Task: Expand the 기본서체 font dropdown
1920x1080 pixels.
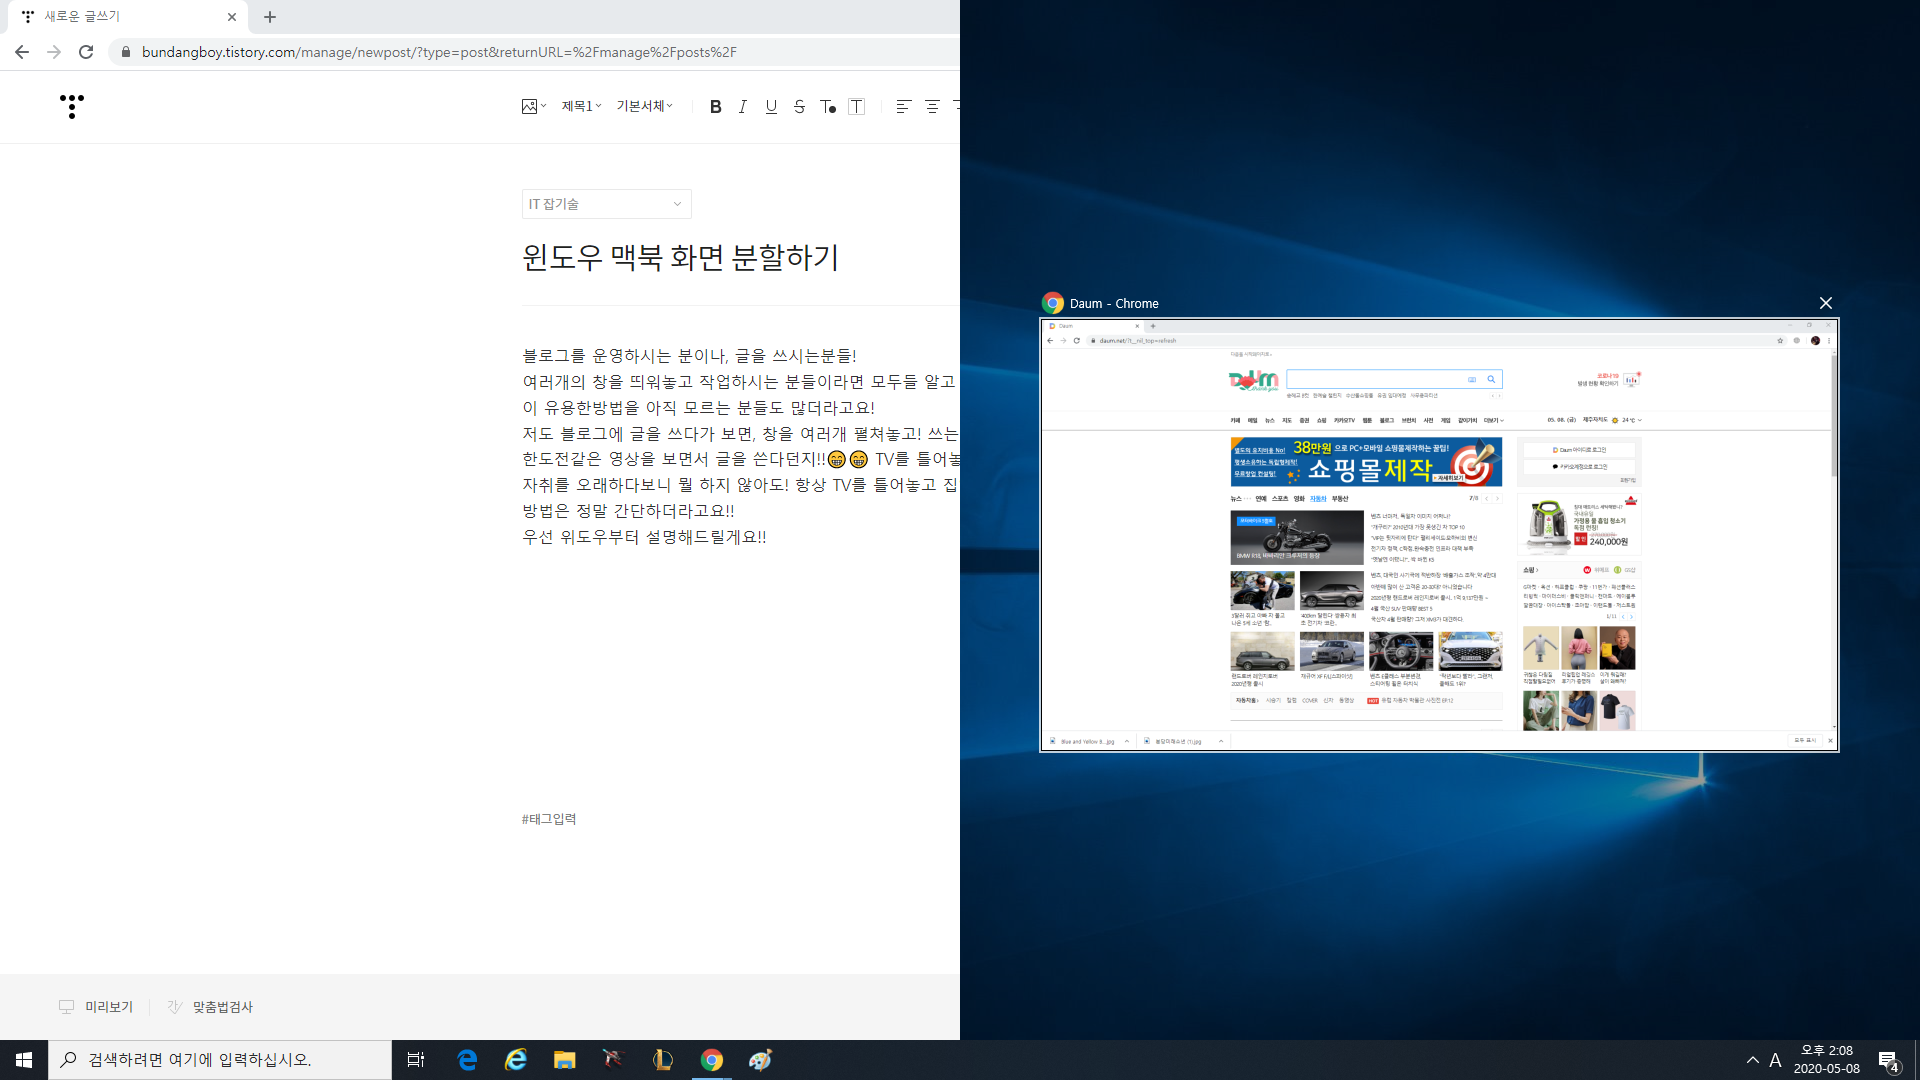Action: click(644, 106)
